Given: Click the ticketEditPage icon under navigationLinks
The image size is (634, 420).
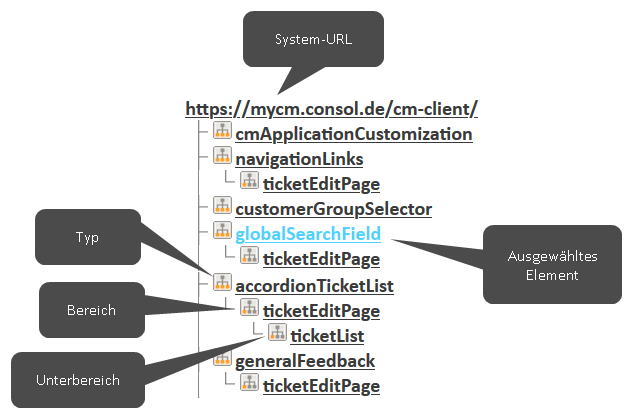Looking at the screenshot, I should click(x=249, y=183).
